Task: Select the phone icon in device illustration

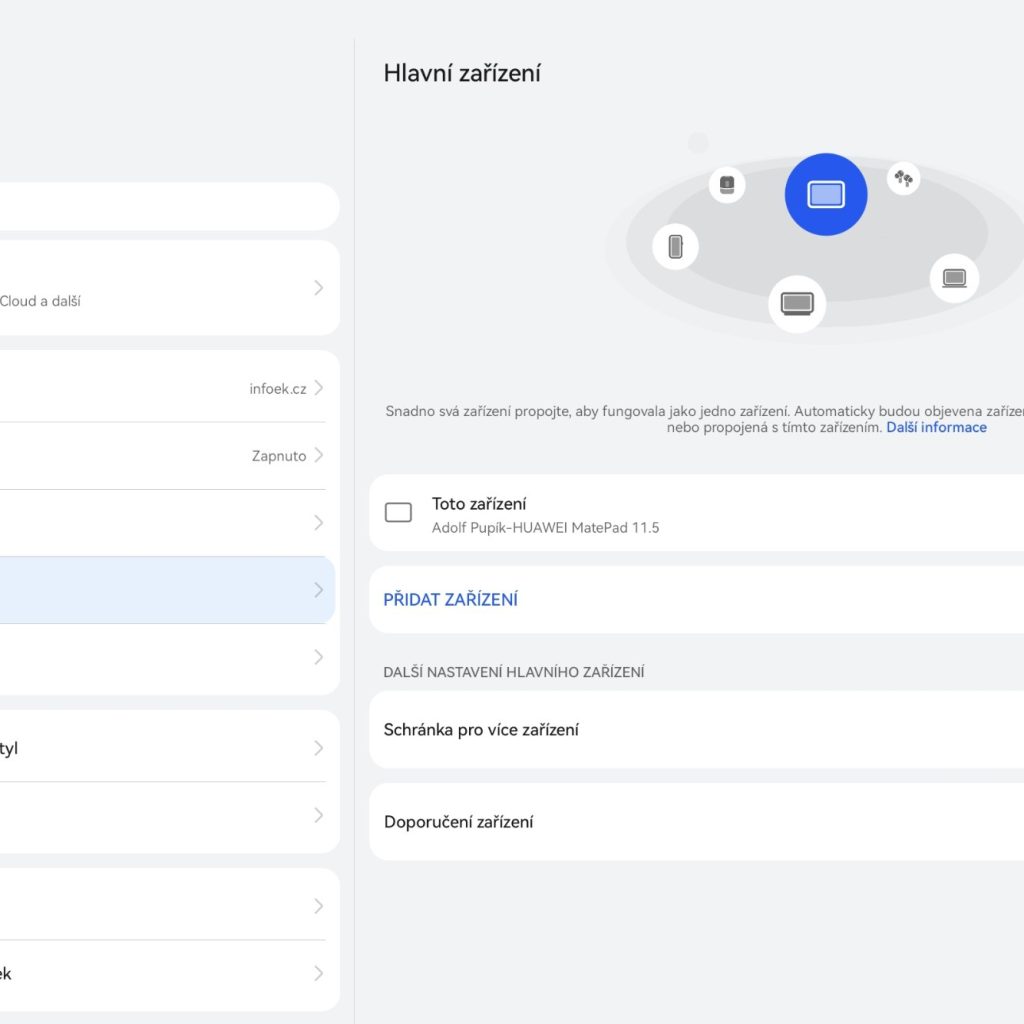Action: [675, 246]
